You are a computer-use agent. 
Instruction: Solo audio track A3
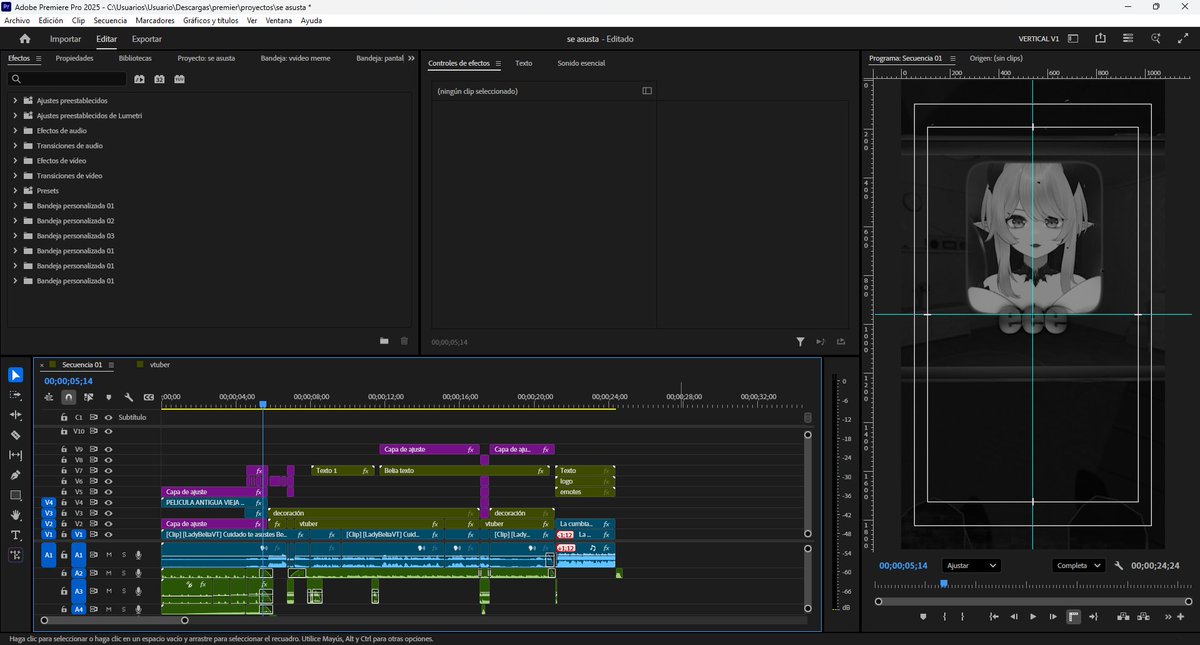click(124, 591)
